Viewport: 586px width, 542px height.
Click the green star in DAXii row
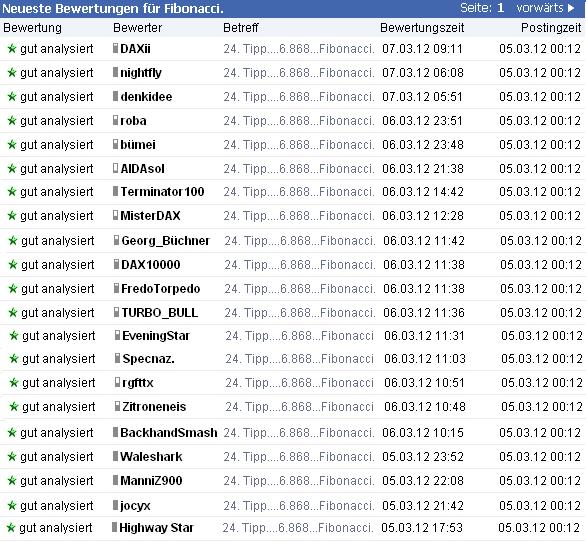(x=12, y=49)
